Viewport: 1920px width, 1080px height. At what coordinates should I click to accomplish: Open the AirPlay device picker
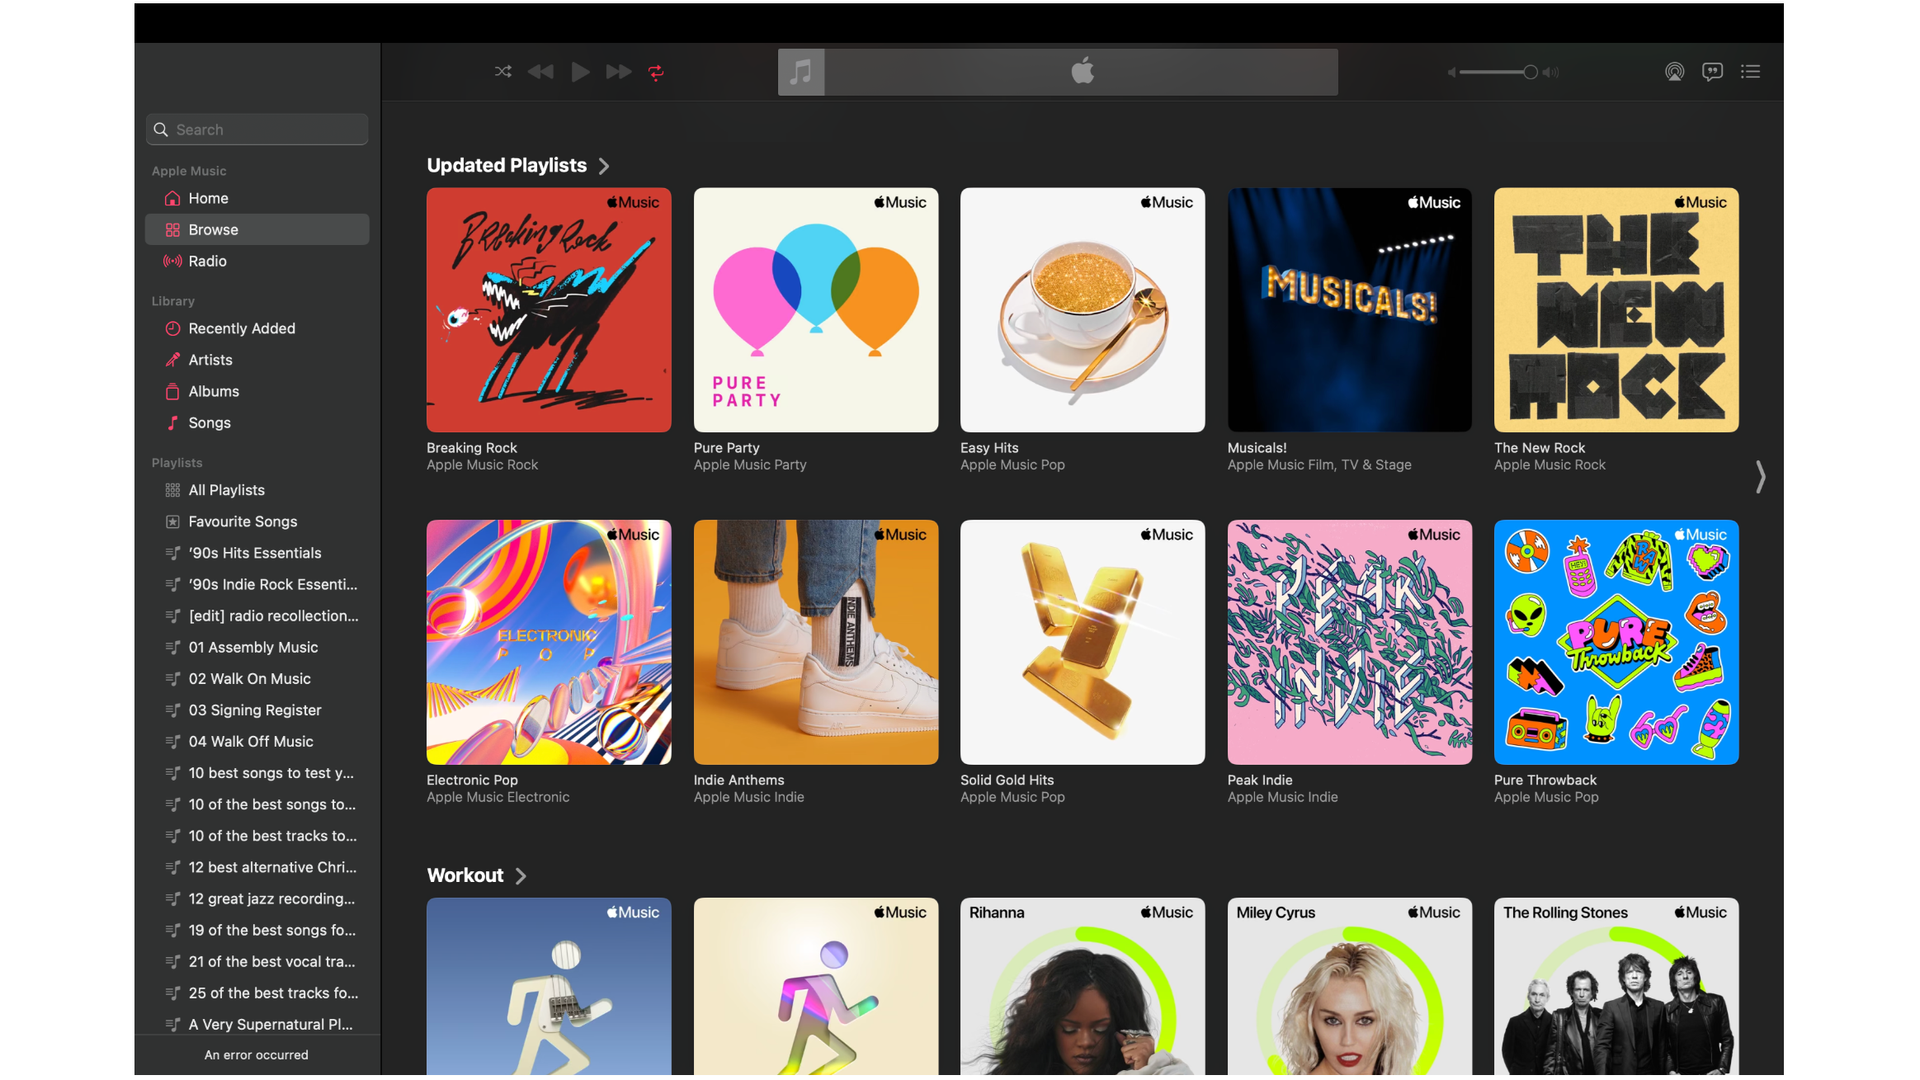click(x=1674, y=71)
